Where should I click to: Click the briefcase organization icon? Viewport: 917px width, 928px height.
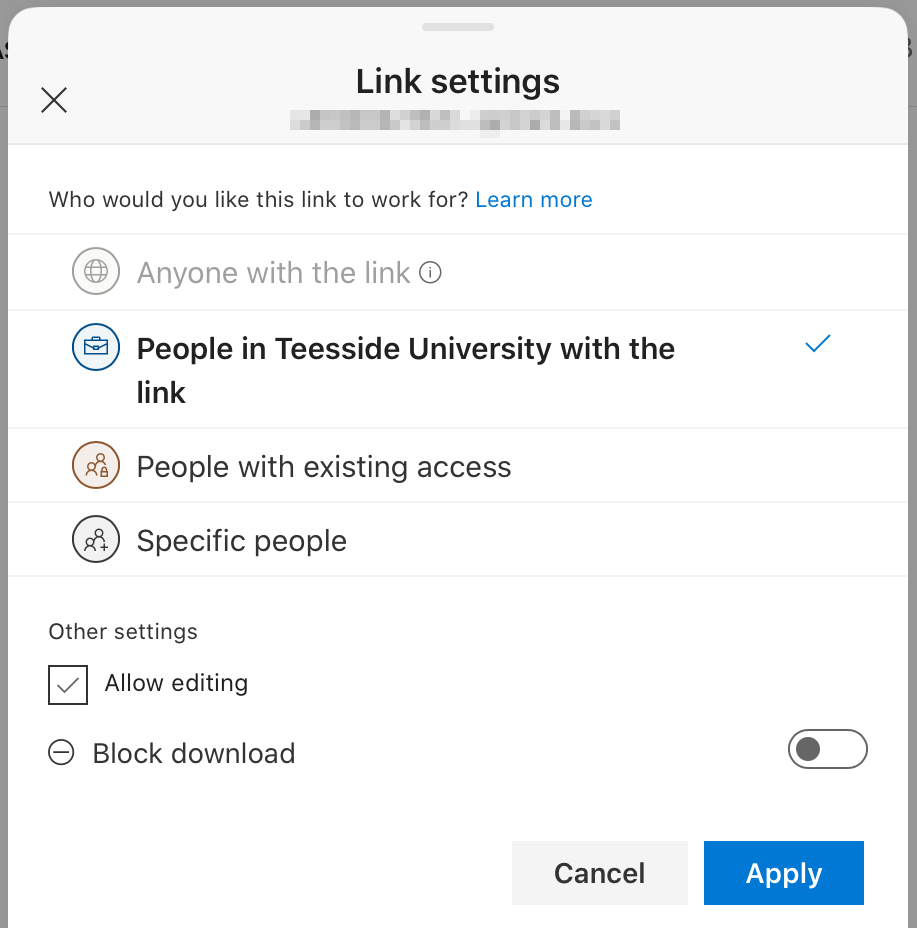click(x=96, y=347)
